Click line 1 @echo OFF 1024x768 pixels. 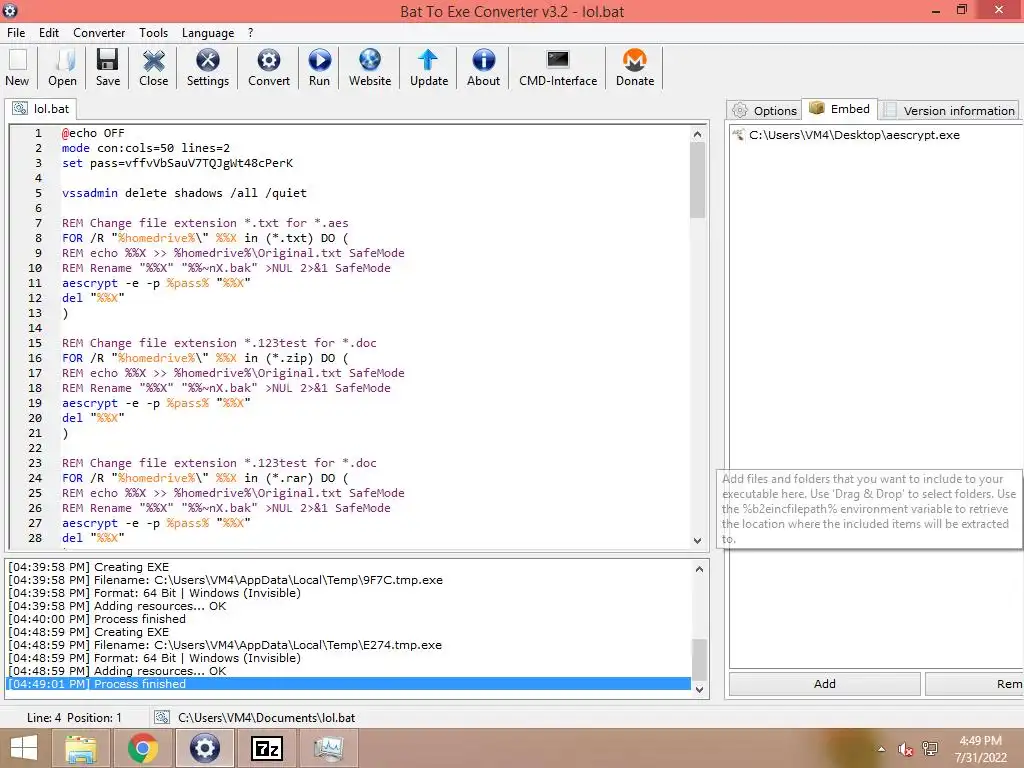tap(93, 133)
